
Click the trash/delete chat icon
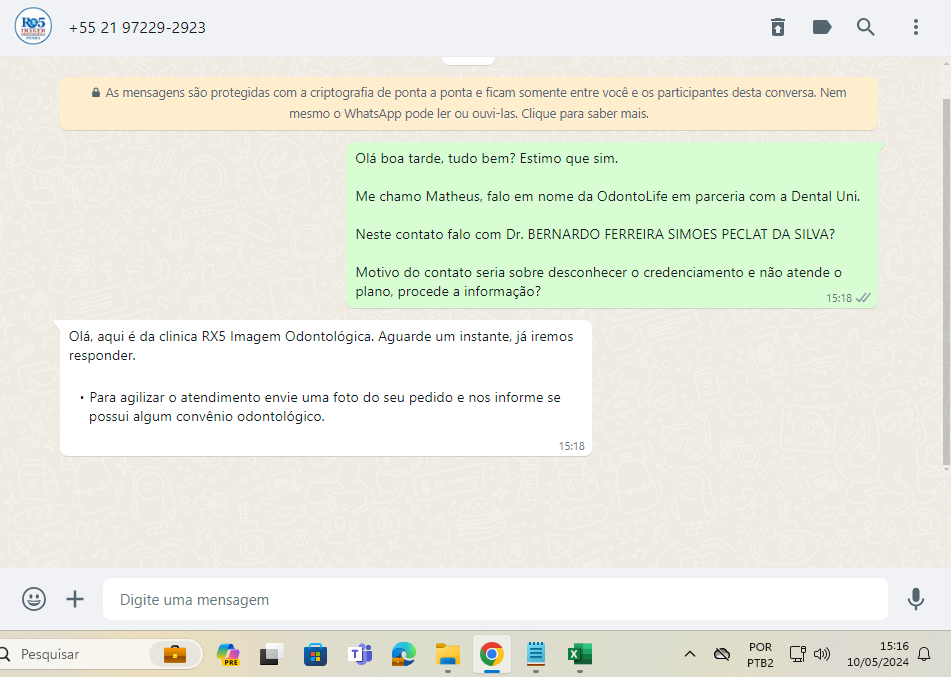click(x=778, y=27)
